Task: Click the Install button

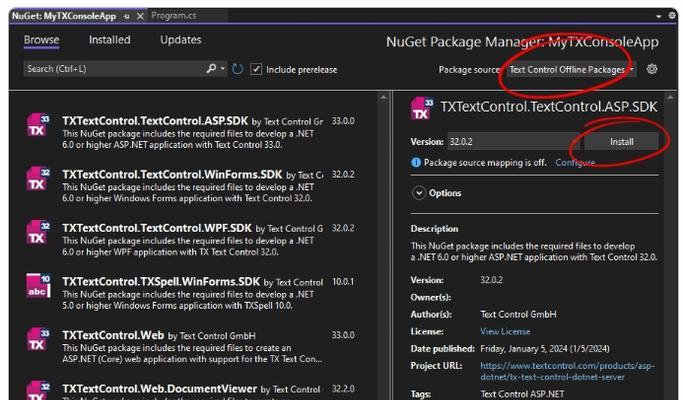Action: [x=622, y=142]
